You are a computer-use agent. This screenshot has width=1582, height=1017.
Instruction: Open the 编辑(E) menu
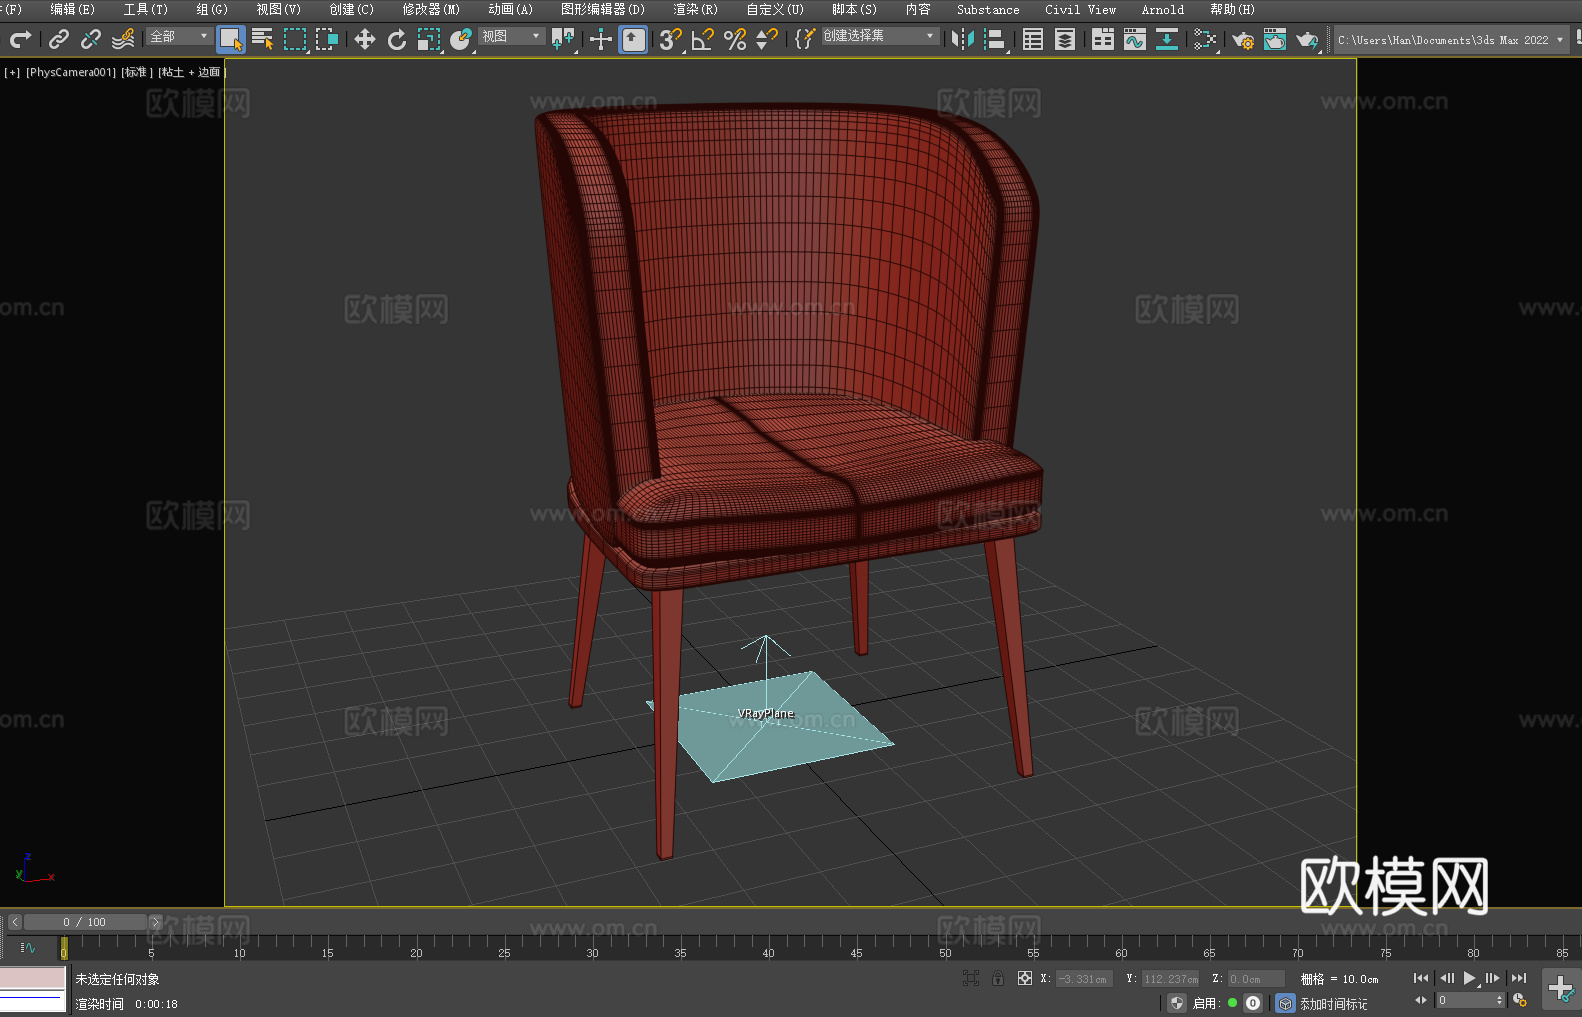point(72,9)
